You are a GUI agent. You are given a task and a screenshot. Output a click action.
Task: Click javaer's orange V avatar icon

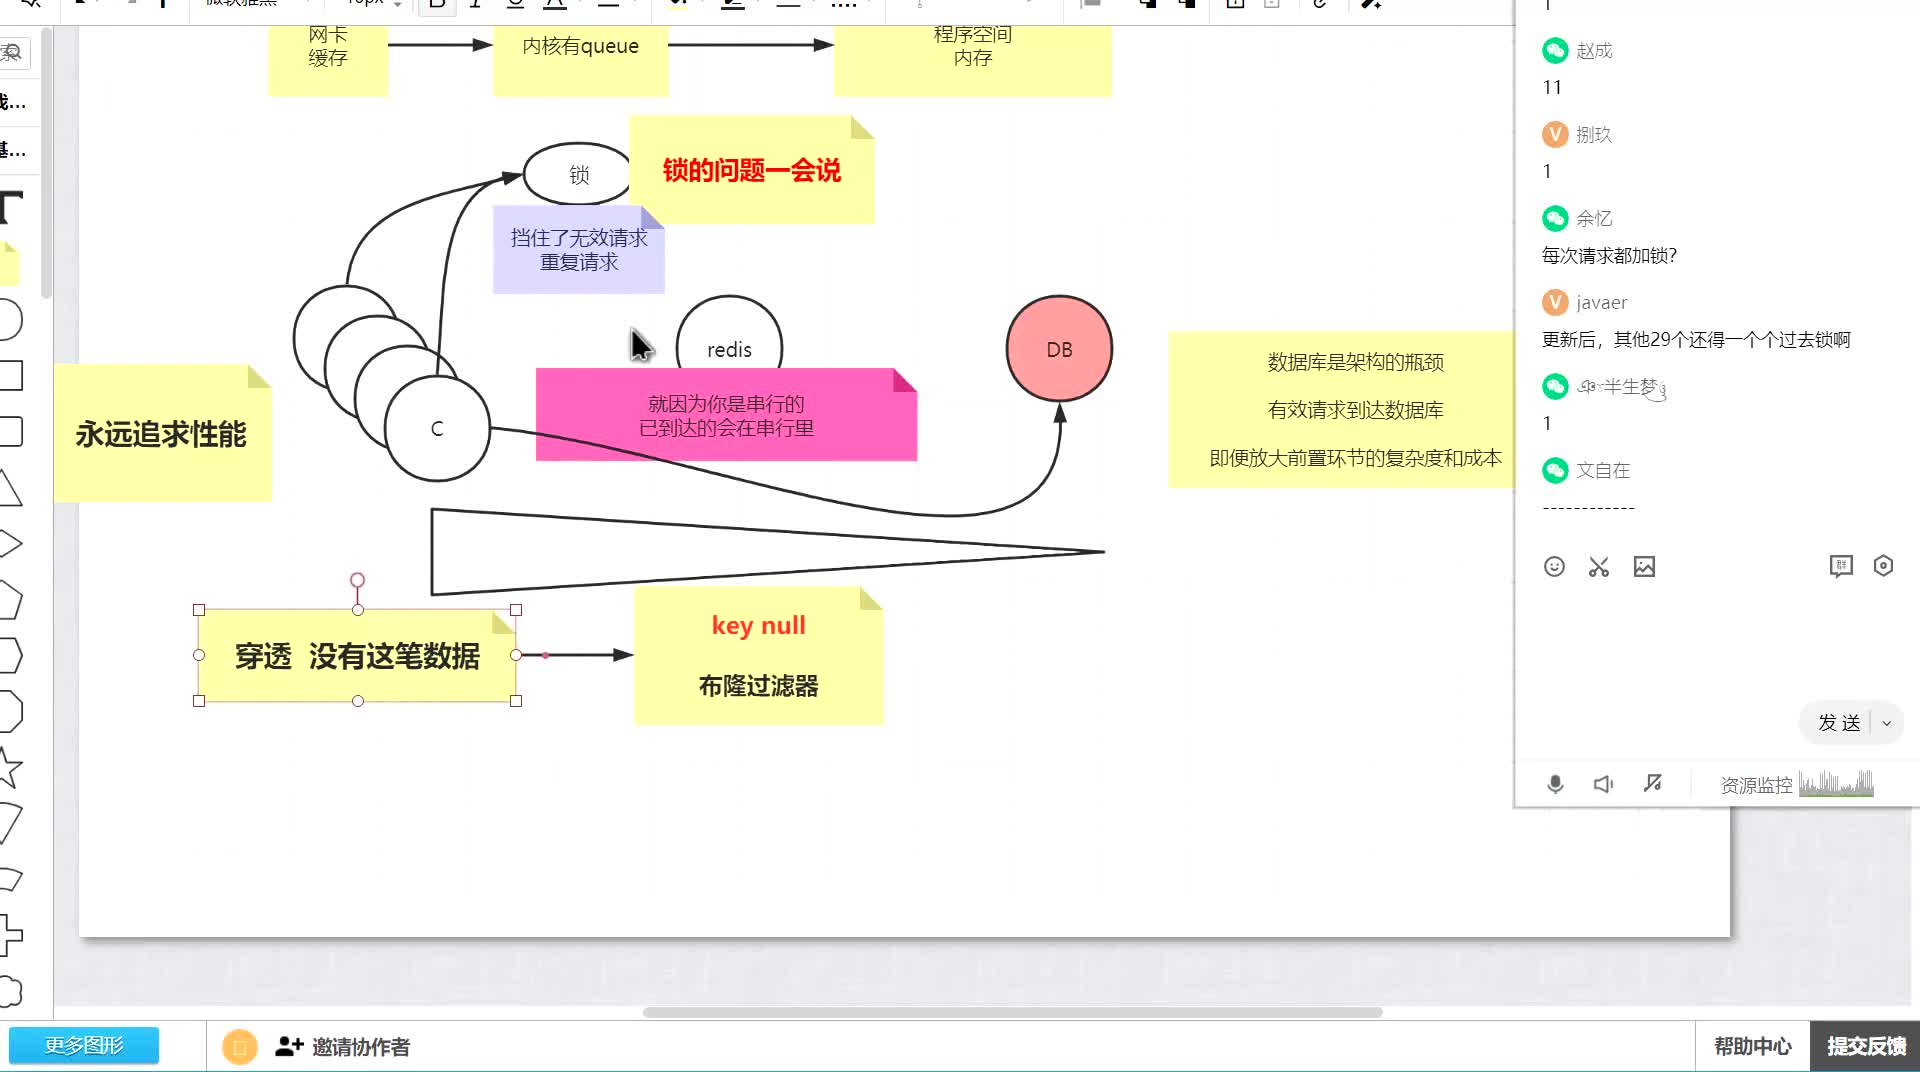(1555, 302)
